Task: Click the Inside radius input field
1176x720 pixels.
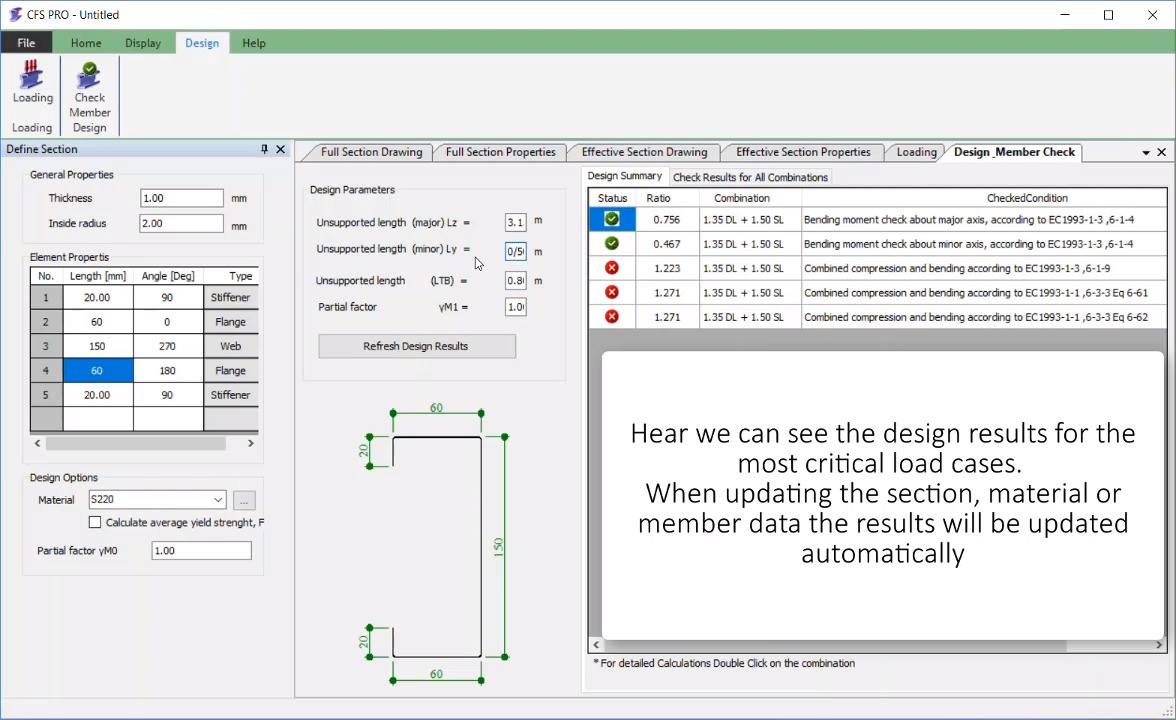Action: coord(182,224)
